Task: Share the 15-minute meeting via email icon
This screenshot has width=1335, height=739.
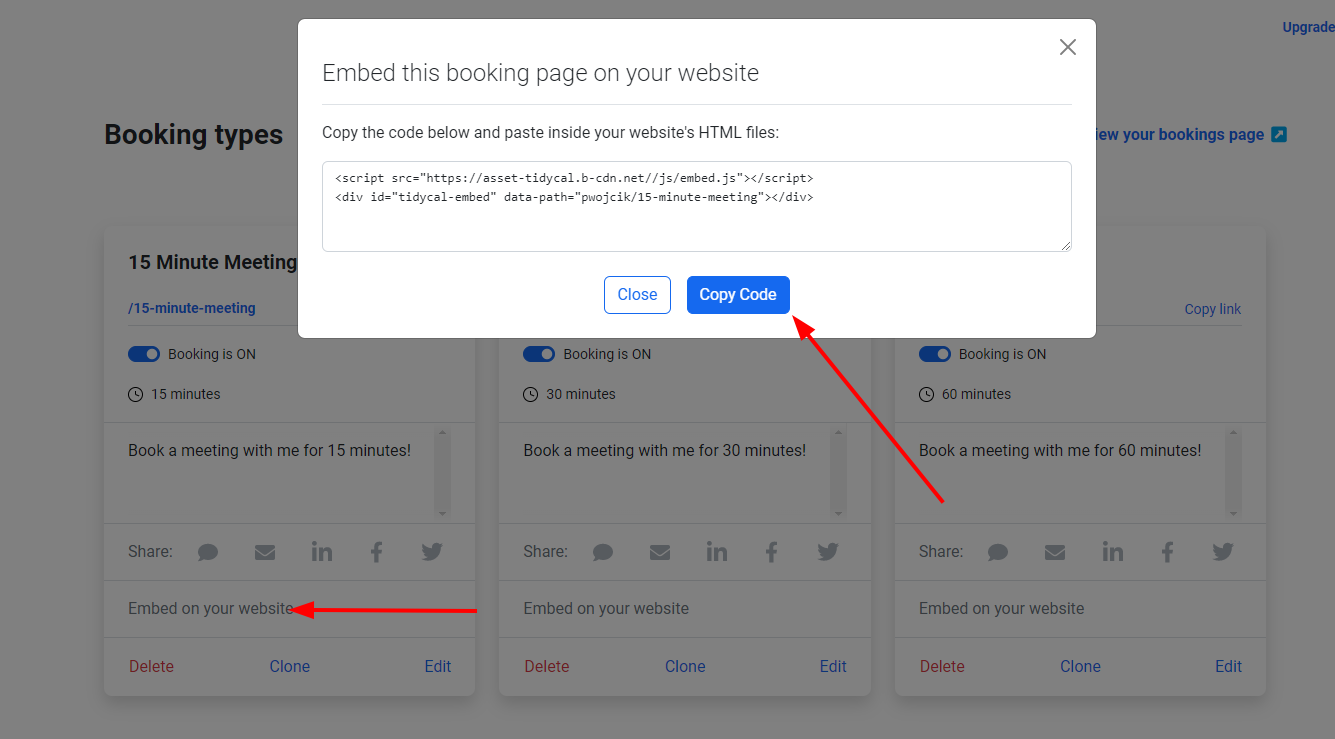Action: pos(264,552)
